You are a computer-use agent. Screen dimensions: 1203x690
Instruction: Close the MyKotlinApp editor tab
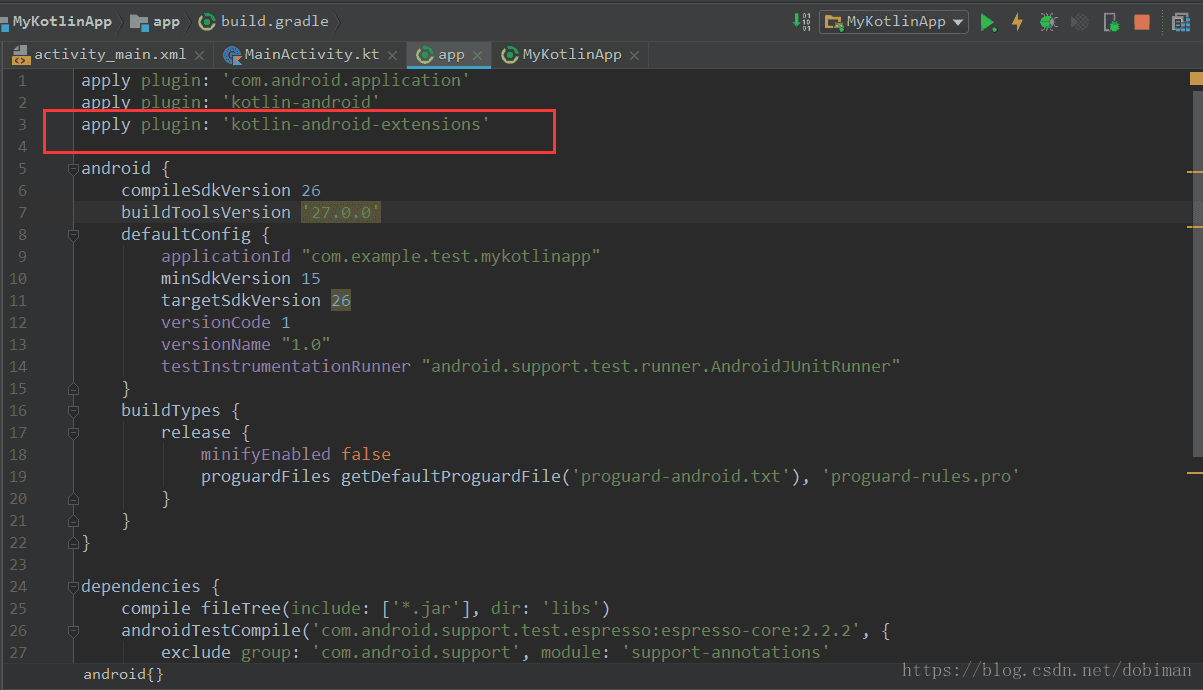tap(635, 56)
